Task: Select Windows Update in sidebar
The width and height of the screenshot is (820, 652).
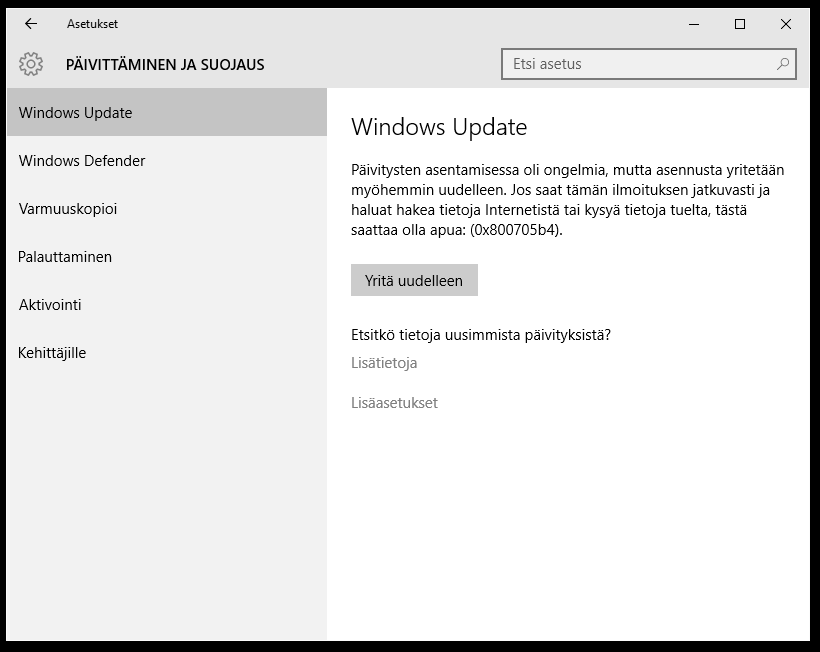Action: point(167,112)
